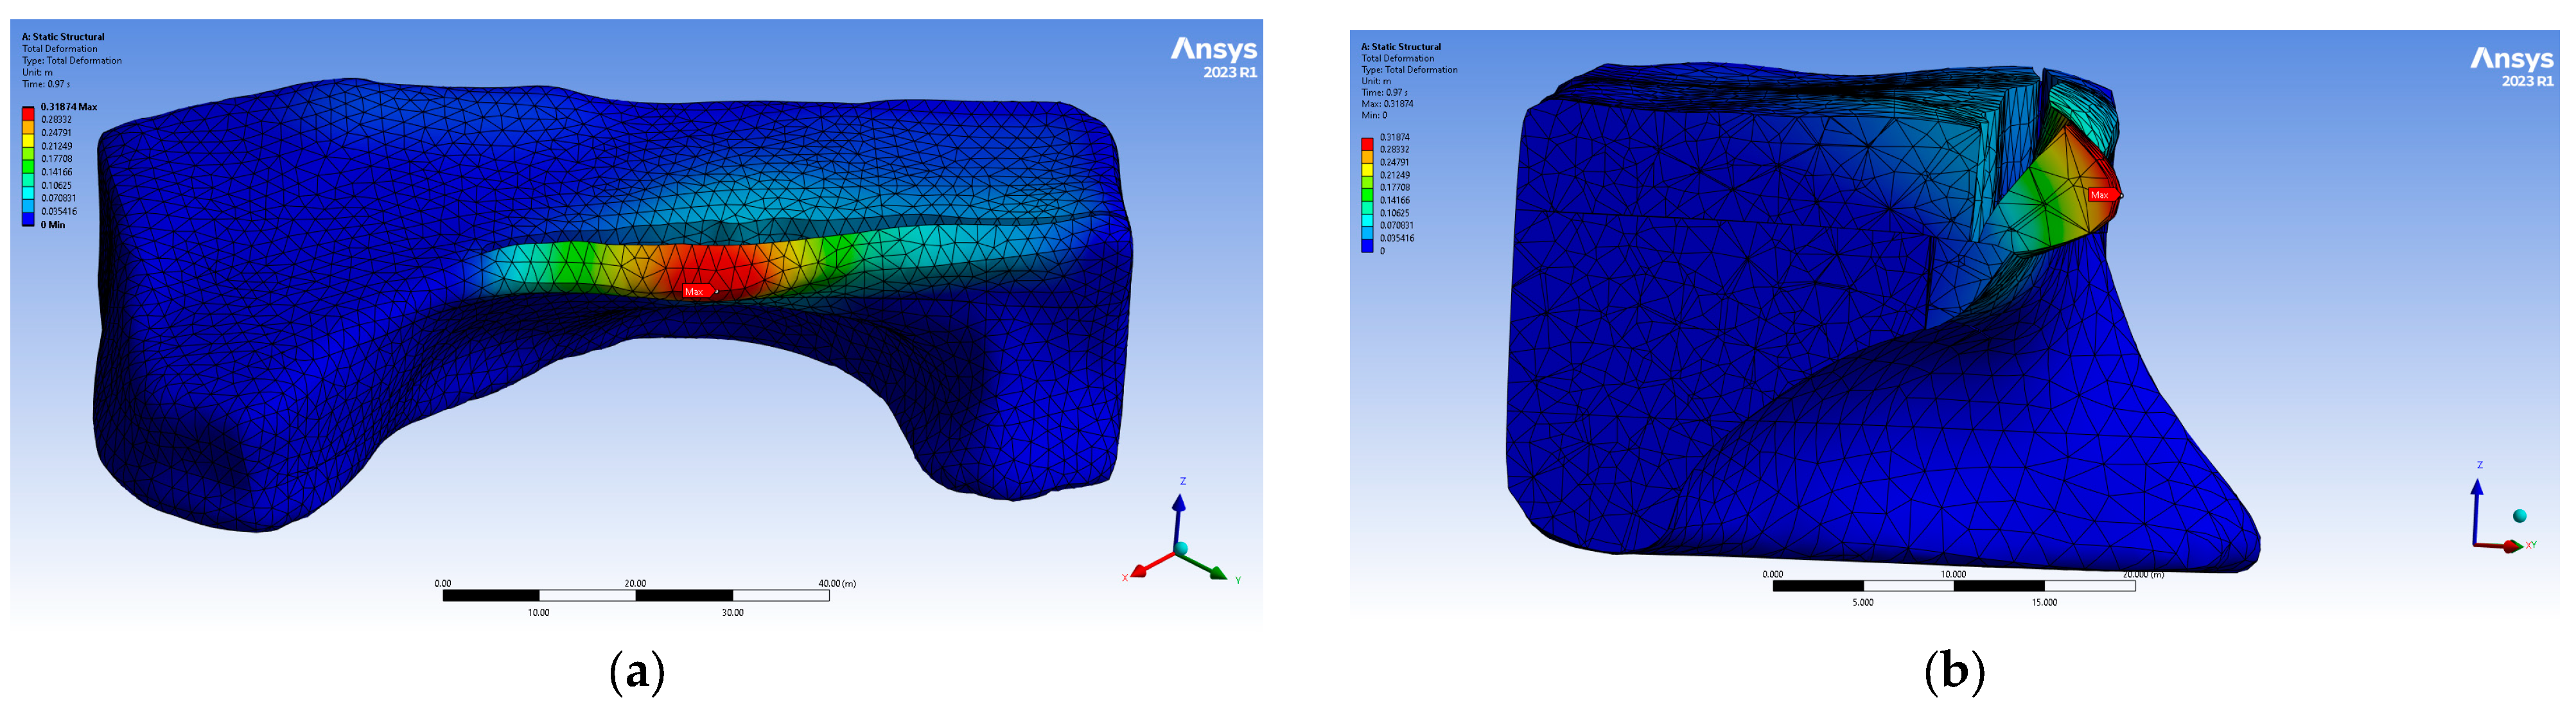Click the A: Static Structural title in panel (a)

(x=63, y=37)
